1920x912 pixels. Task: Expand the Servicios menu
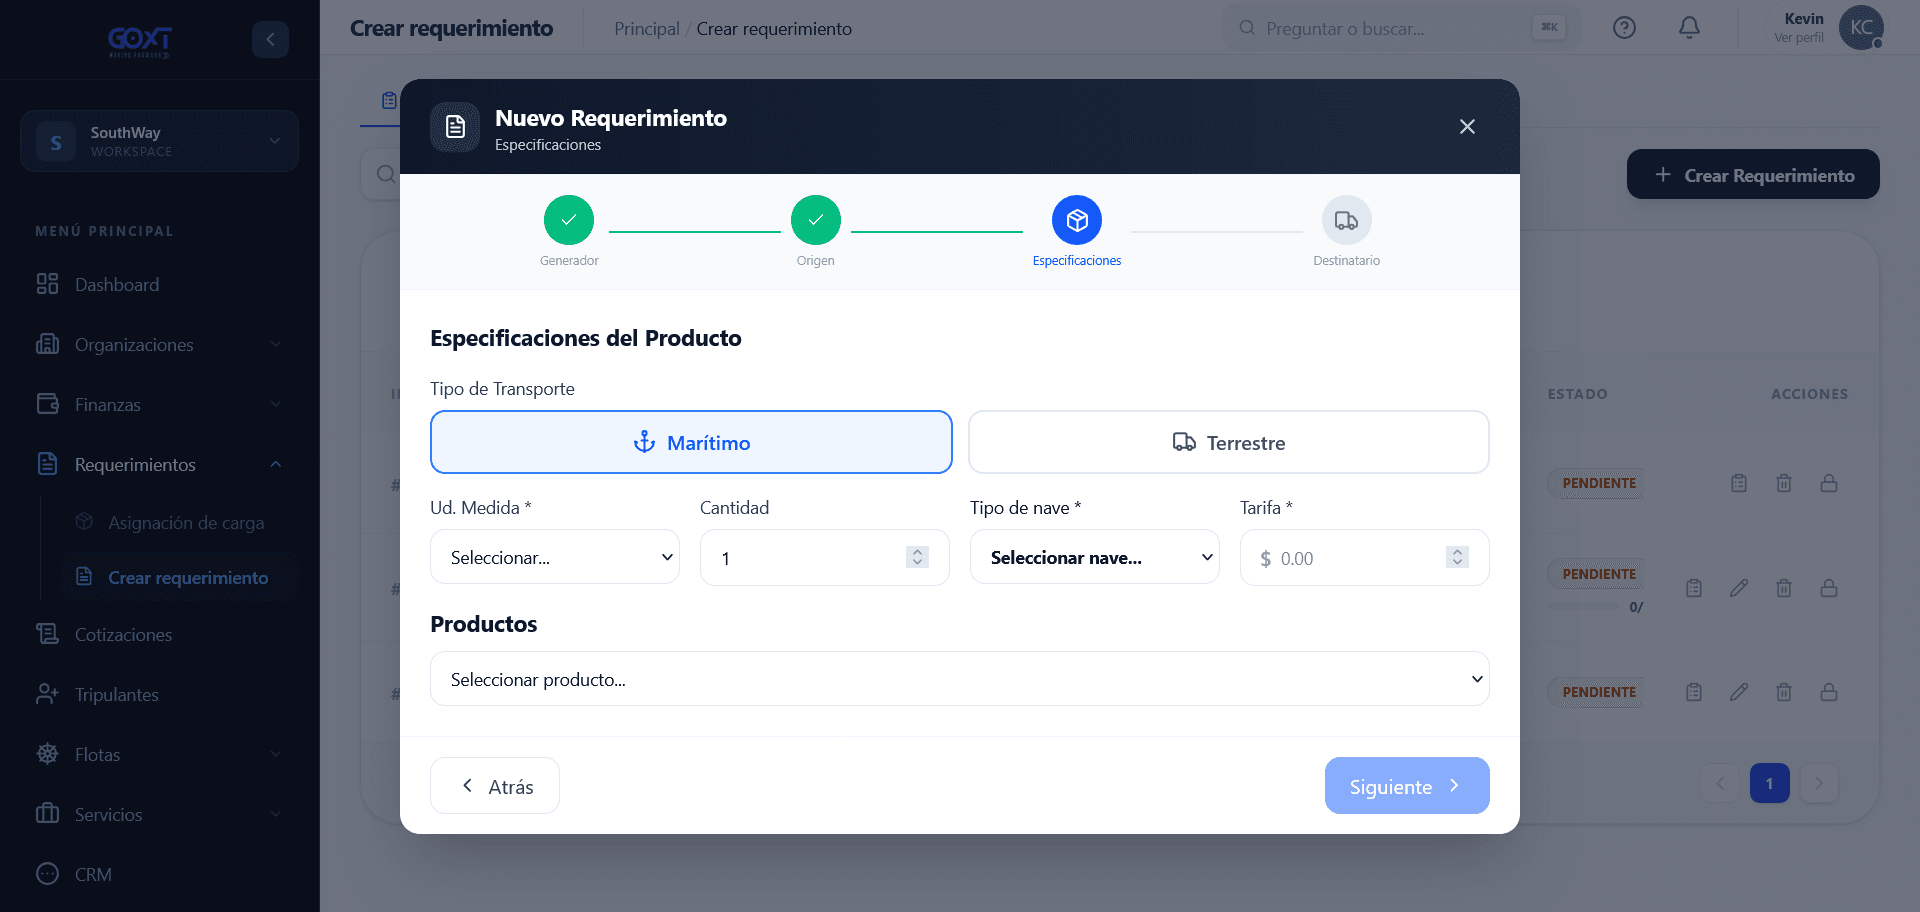click(159, 815)
